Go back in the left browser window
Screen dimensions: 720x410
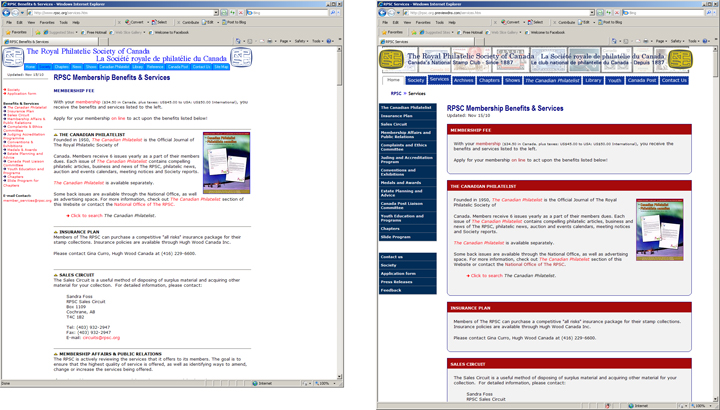point(6,13)
